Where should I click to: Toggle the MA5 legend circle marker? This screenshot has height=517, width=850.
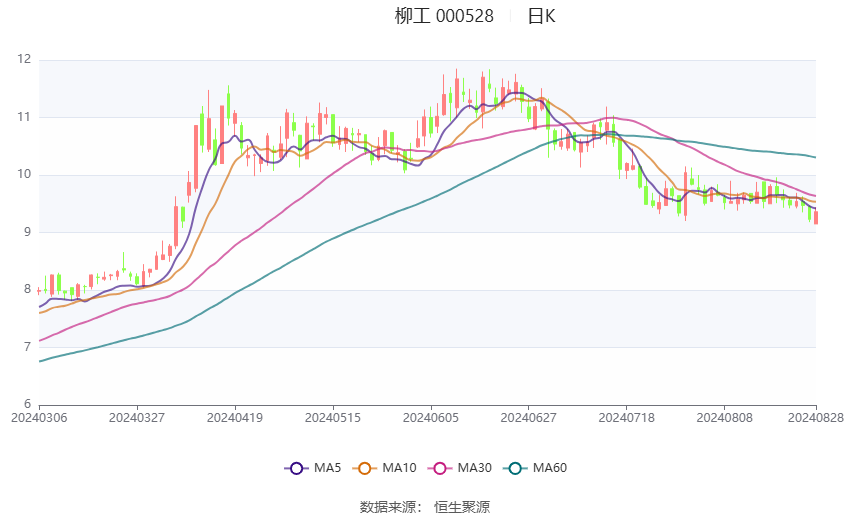click(297, 468)
